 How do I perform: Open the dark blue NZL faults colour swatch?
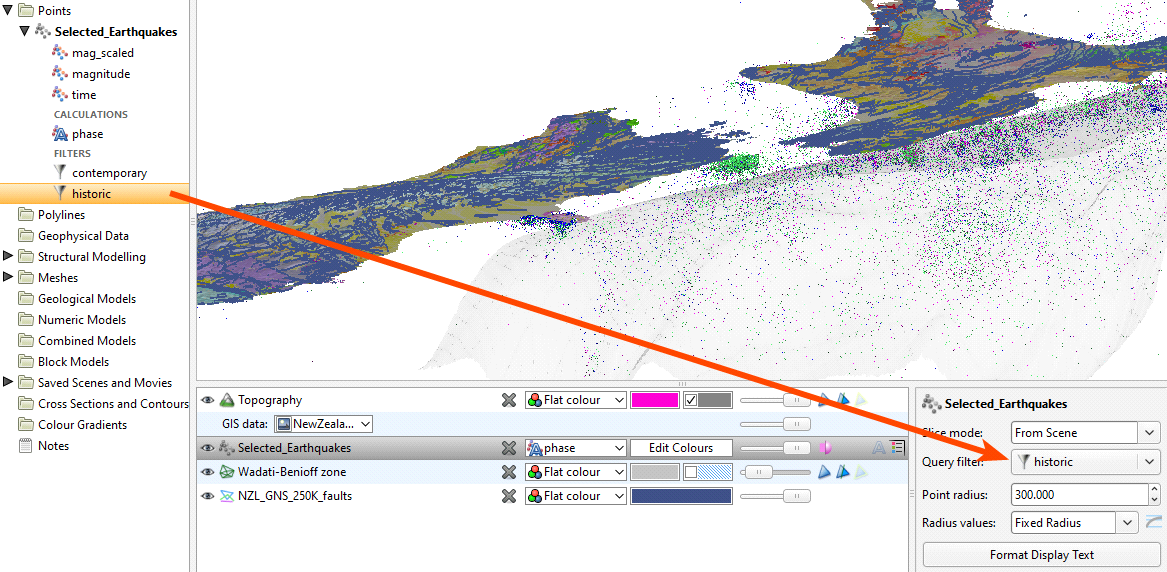click(x=681, y=495)
